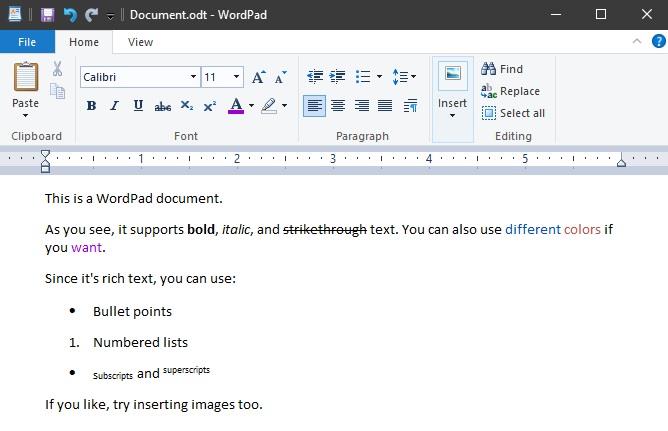
Task: Open WordPad Help question mark
Action: [659, 41]
